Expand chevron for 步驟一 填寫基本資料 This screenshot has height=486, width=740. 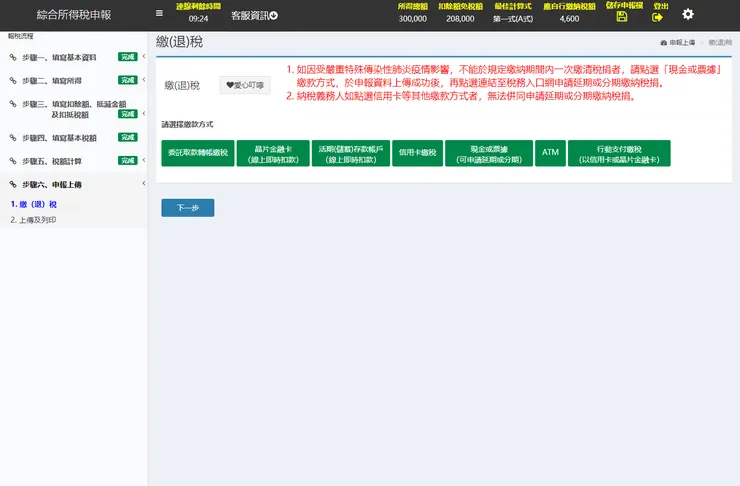[x=143, y=56]
